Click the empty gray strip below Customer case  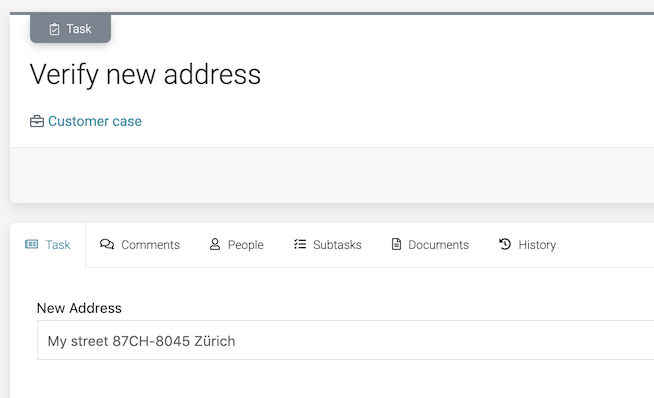point(332,175)
